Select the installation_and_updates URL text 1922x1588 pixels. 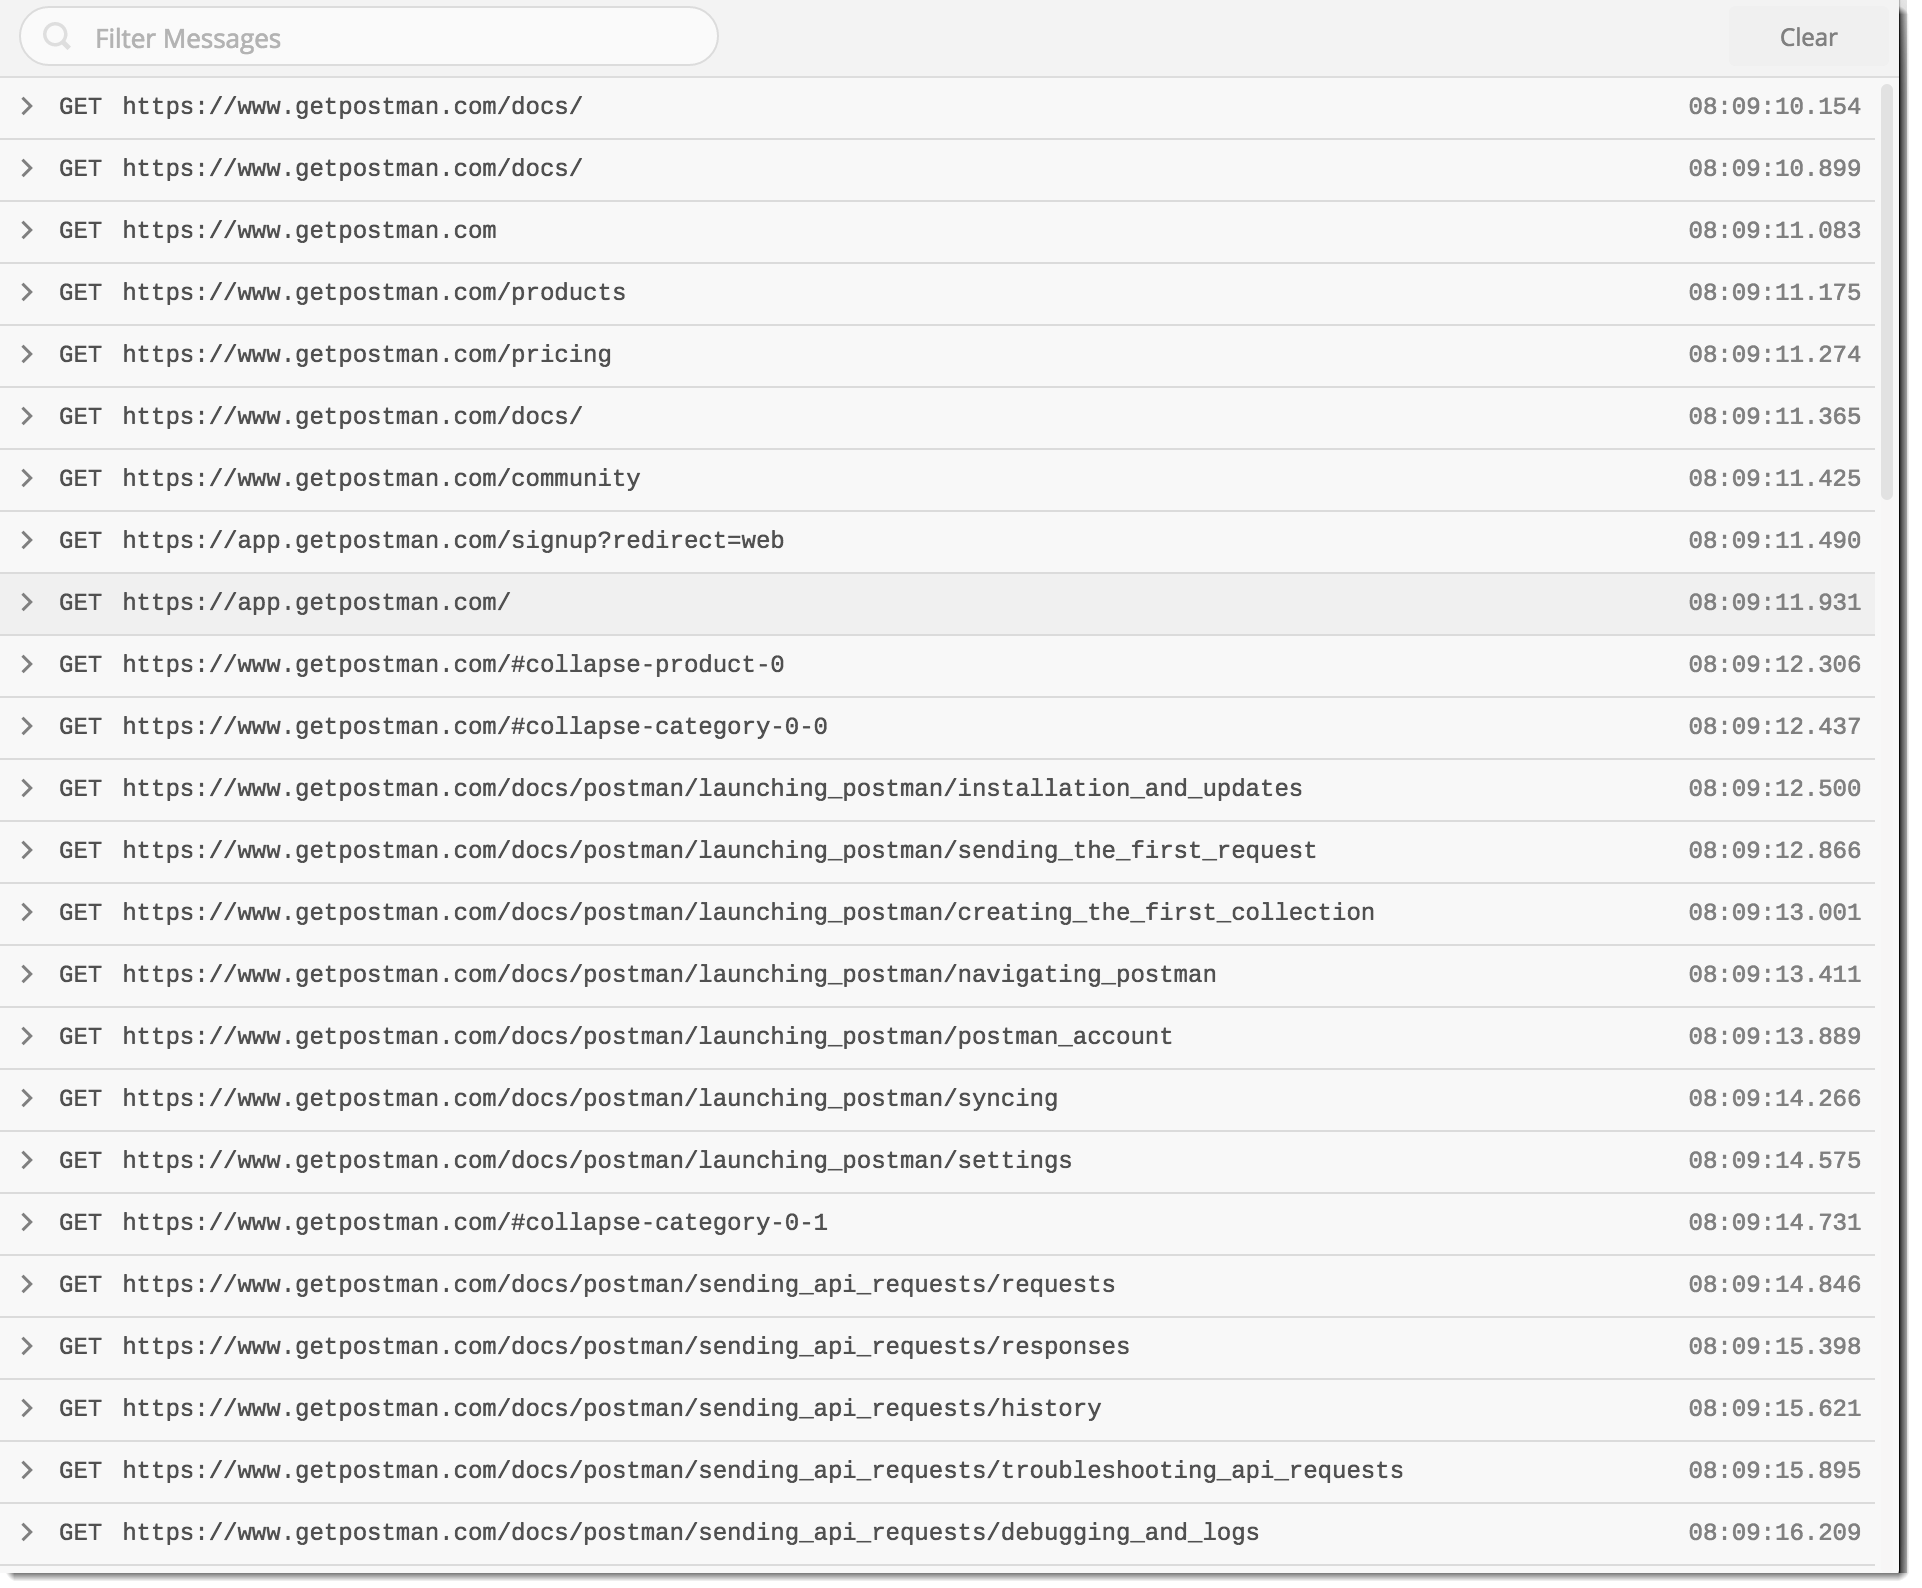pyautogui.click(x=712, y=788)
